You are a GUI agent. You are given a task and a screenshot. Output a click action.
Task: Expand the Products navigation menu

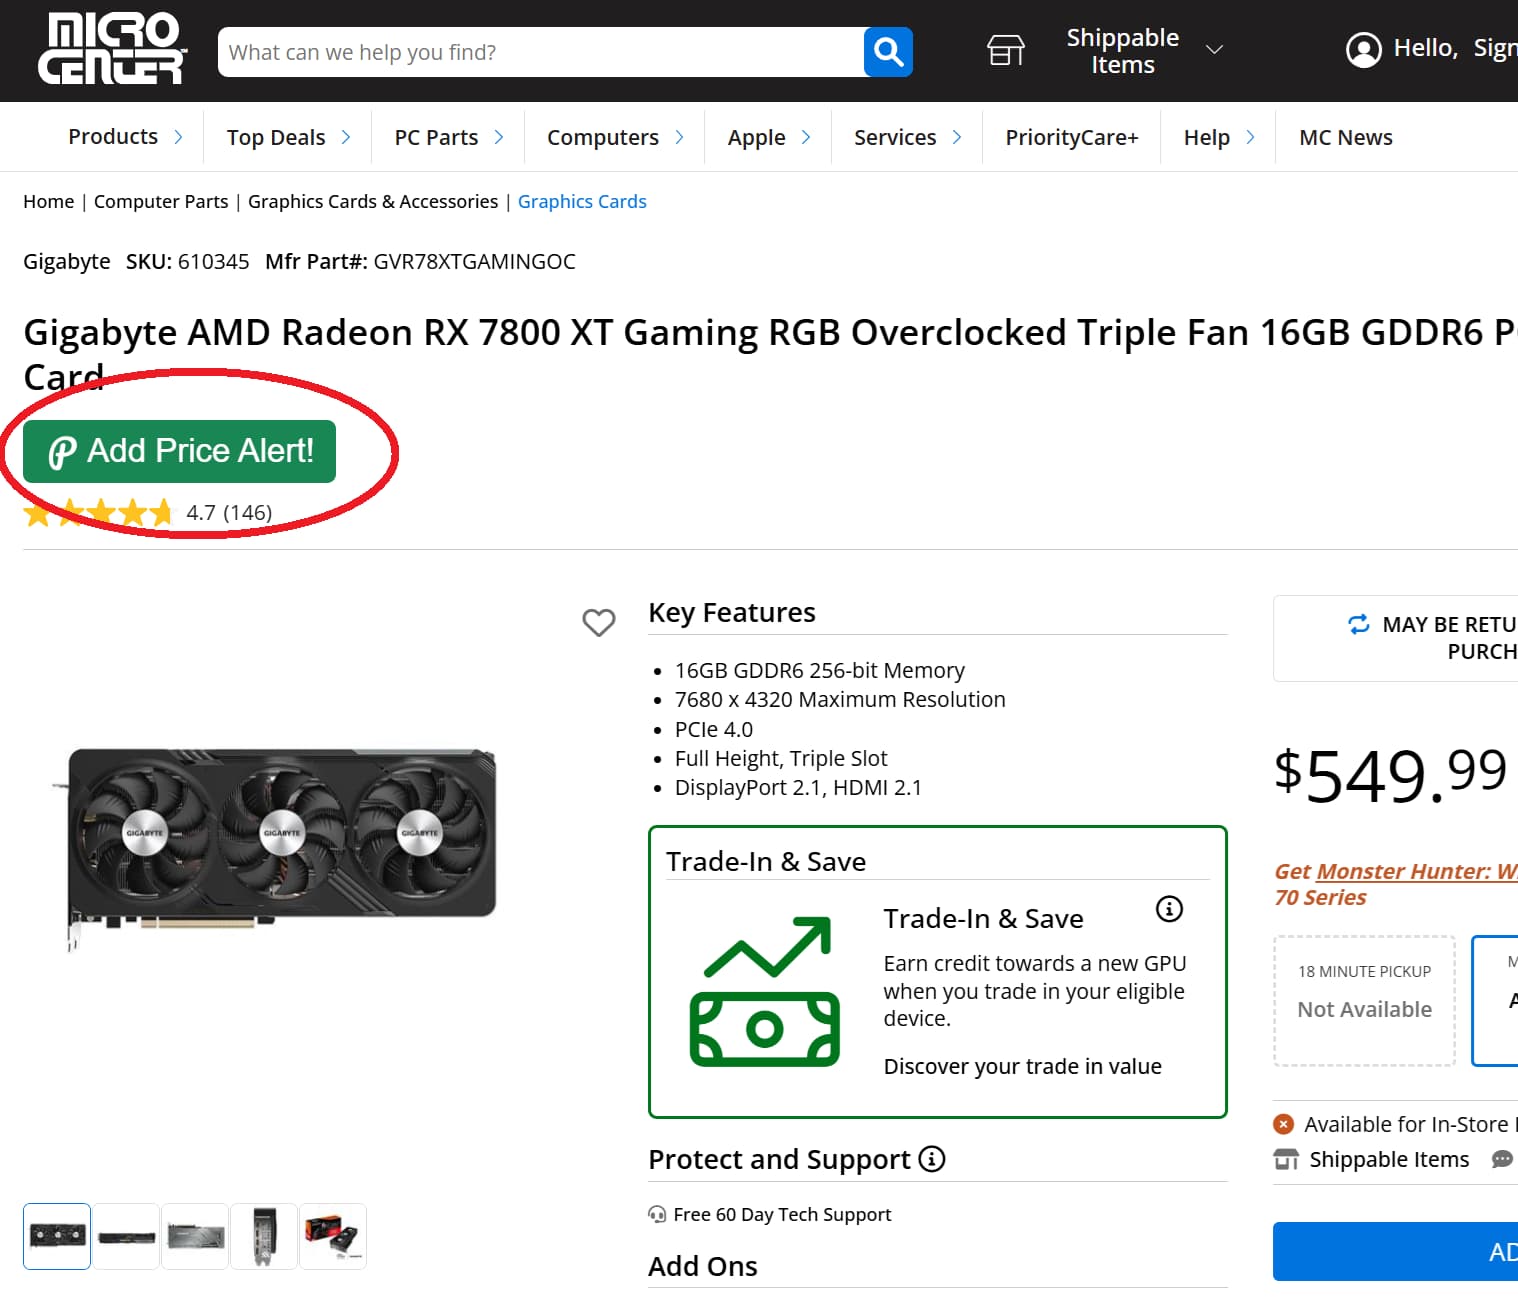click(113, 137)
